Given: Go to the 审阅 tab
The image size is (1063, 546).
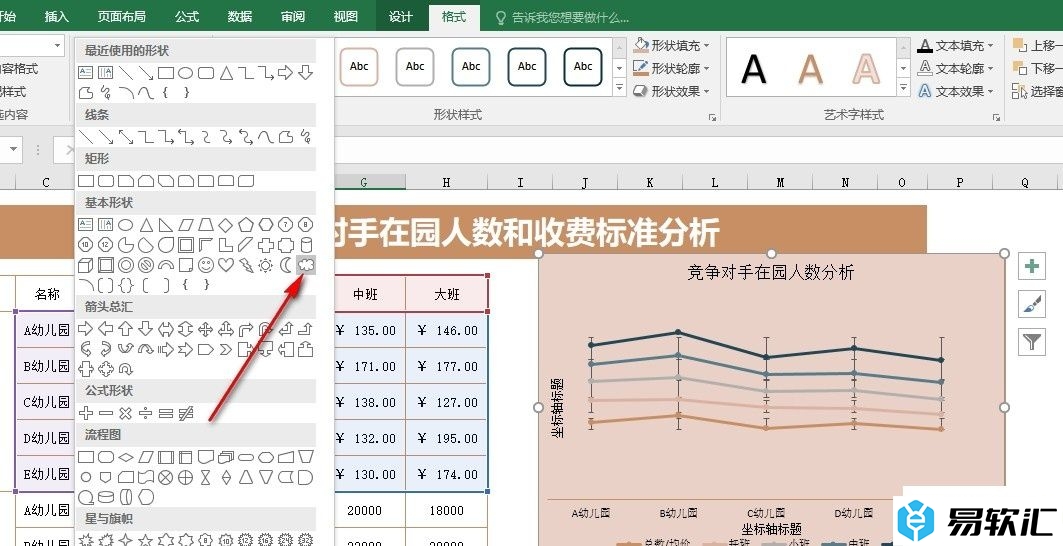Looking at the screenshot, I should 293,16.
